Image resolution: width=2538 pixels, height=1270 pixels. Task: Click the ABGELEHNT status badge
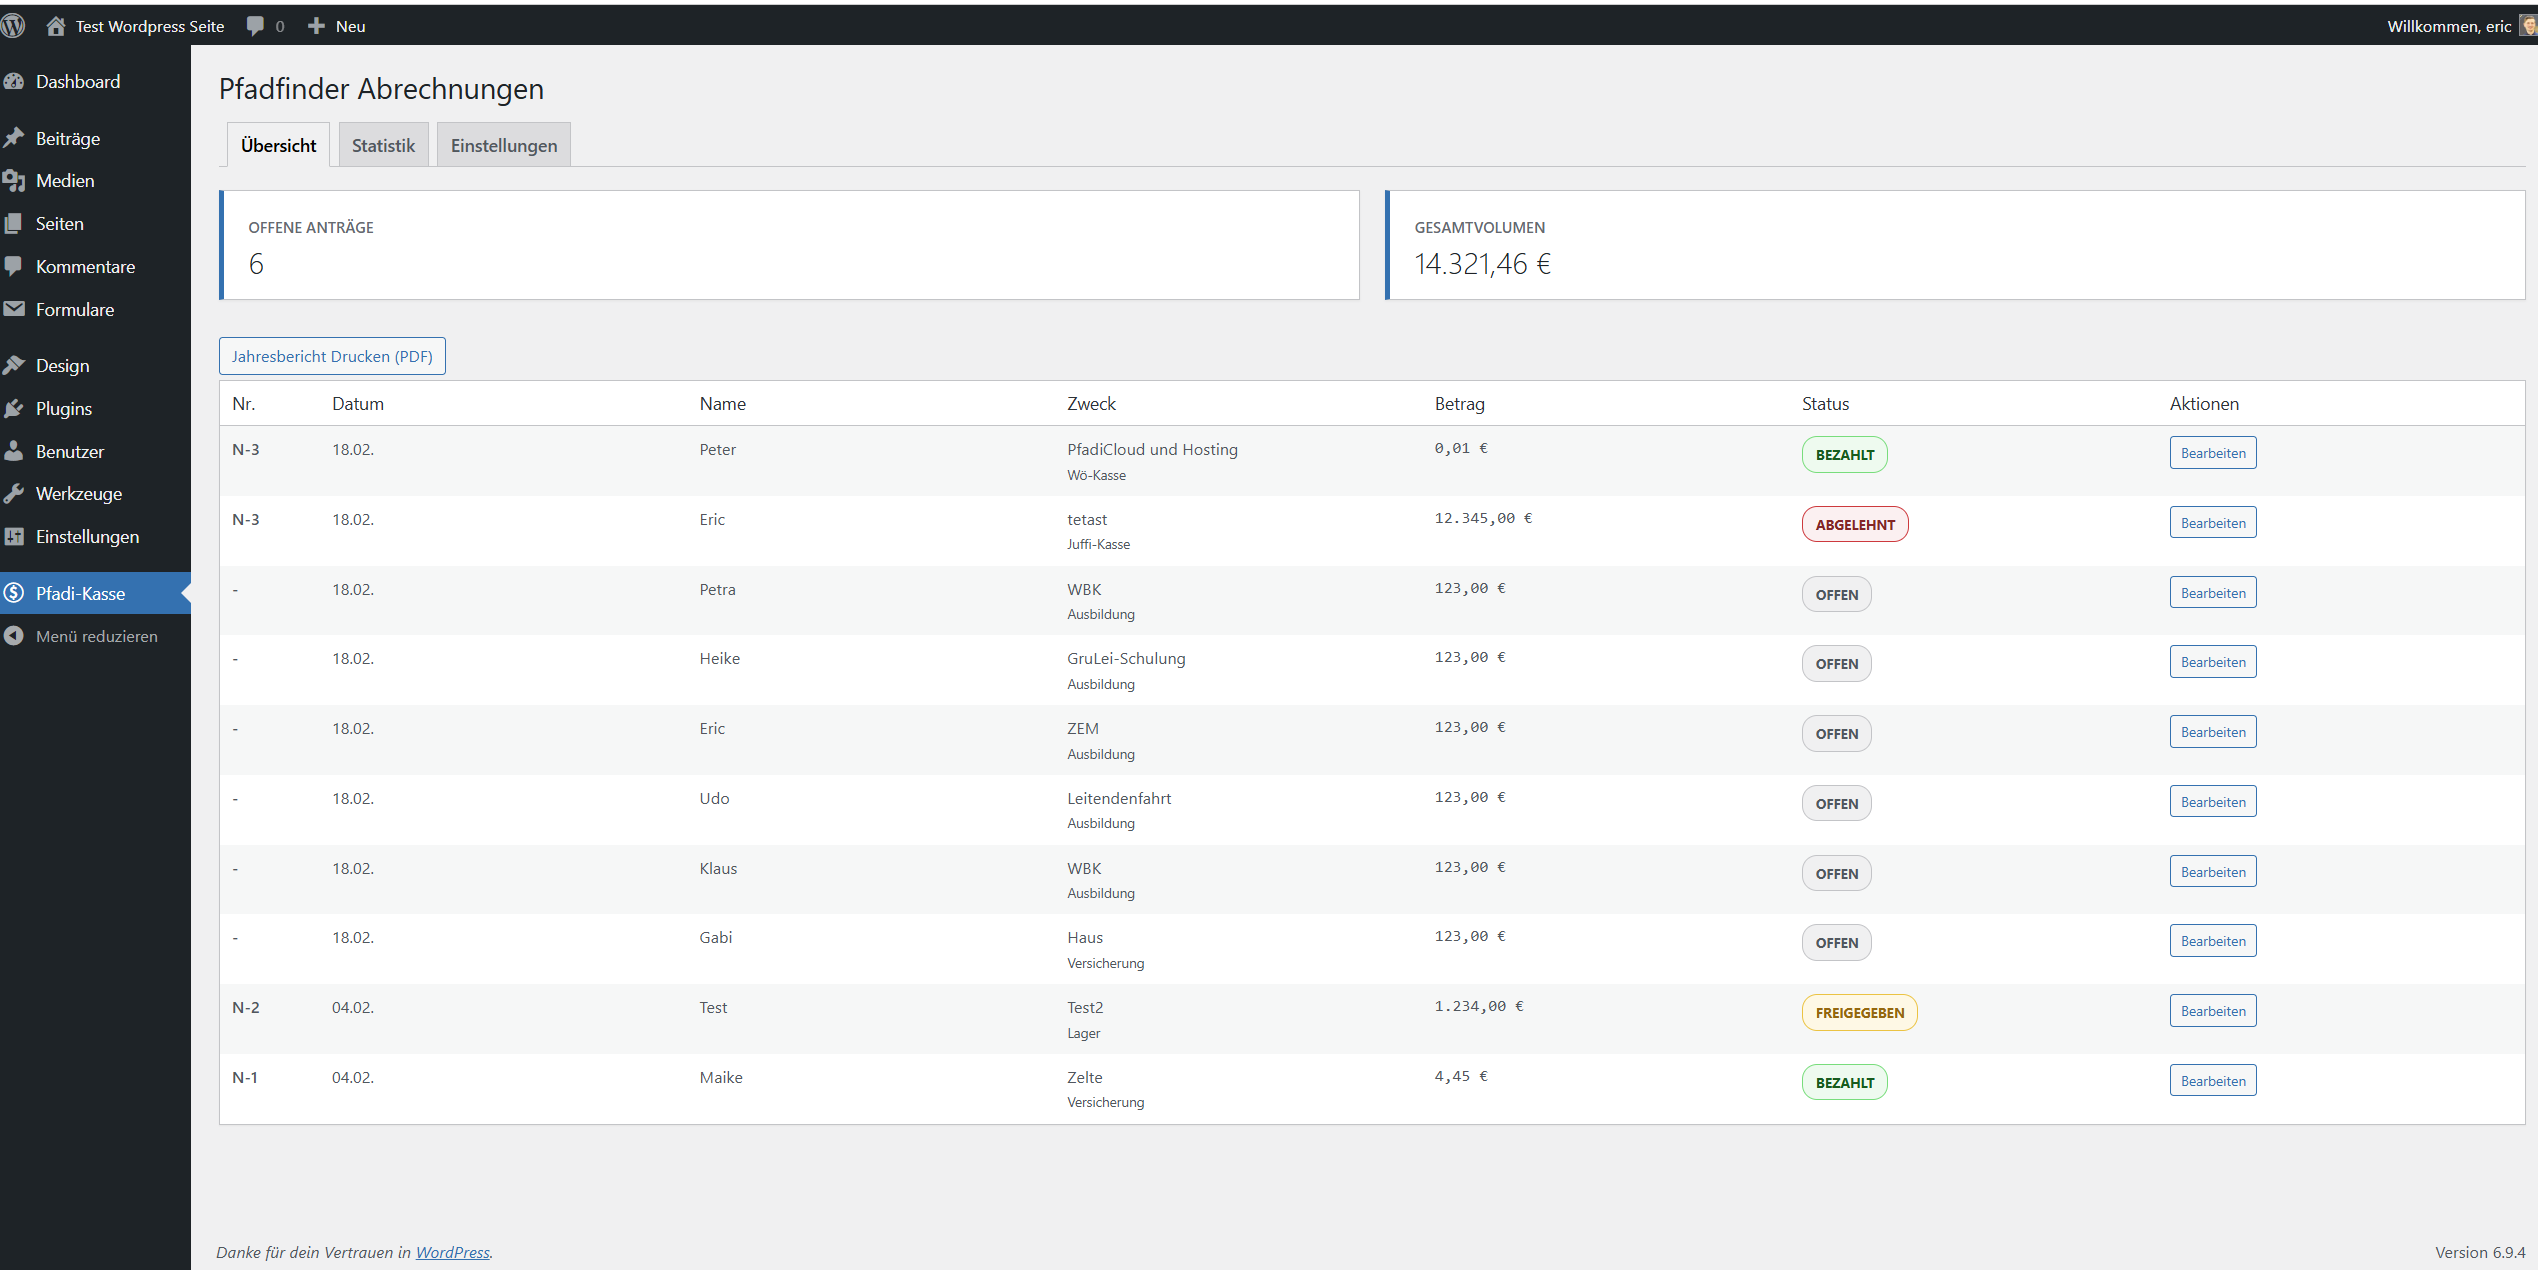1854,525
